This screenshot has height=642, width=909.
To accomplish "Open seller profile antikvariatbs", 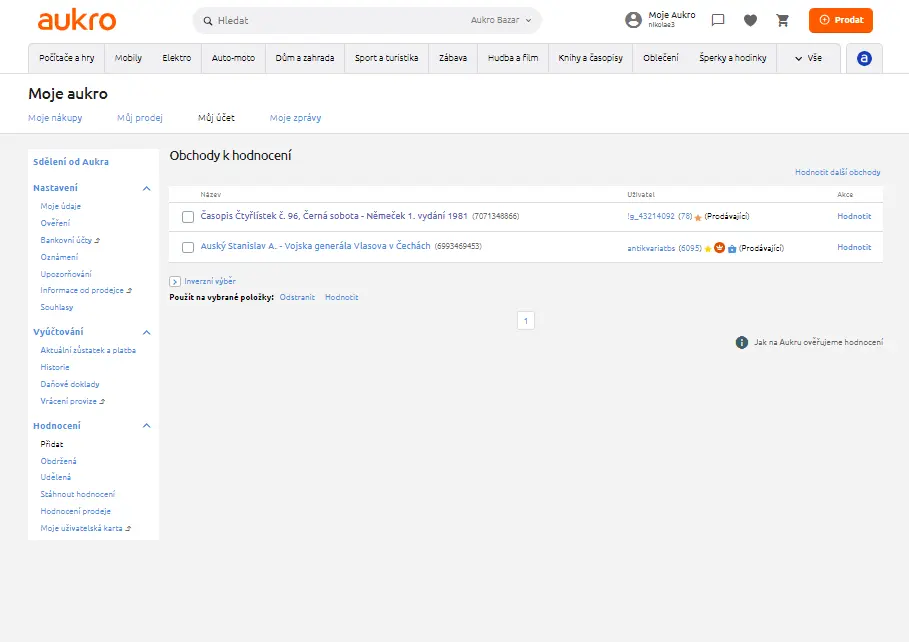I will pyautogui.click(x=651, y=248).
